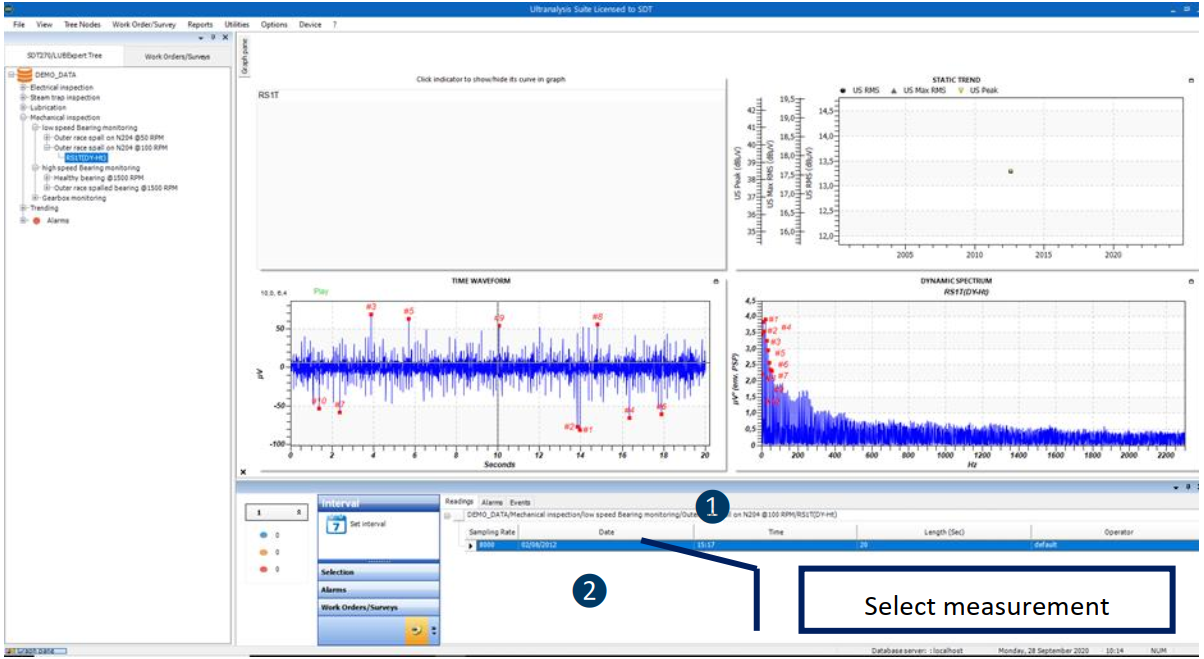Click Play above the time waveform
The image size is (1204, 659).
point(321,291)
